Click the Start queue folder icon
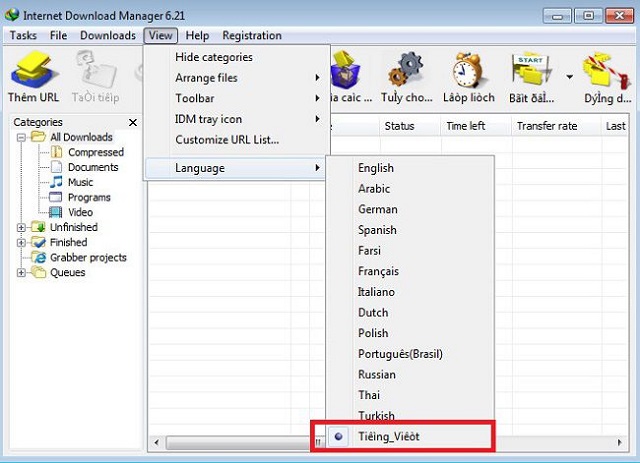 coord(531,70)
